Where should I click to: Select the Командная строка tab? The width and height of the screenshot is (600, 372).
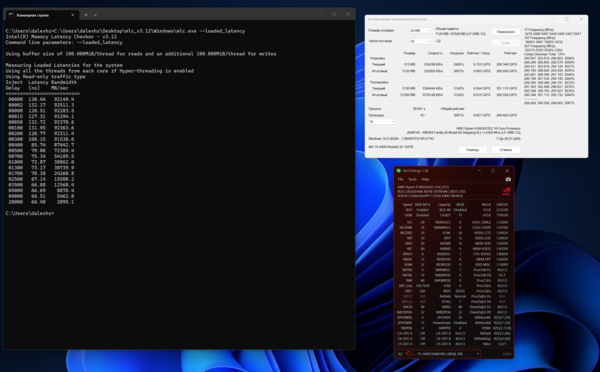coord(41,15)
